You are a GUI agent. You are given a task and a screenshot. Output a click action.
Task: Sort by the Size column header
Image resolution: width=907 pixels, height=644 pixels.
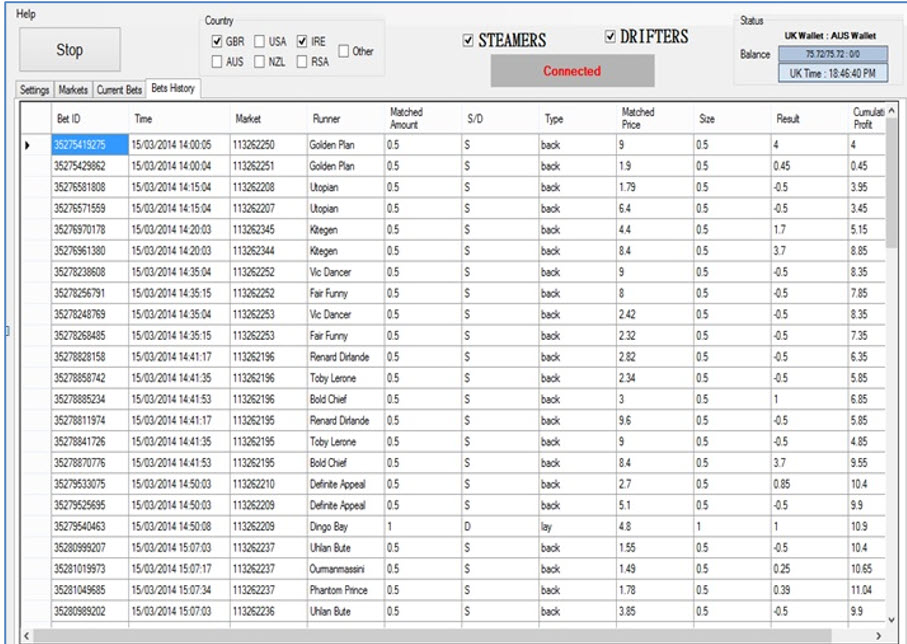732,119
